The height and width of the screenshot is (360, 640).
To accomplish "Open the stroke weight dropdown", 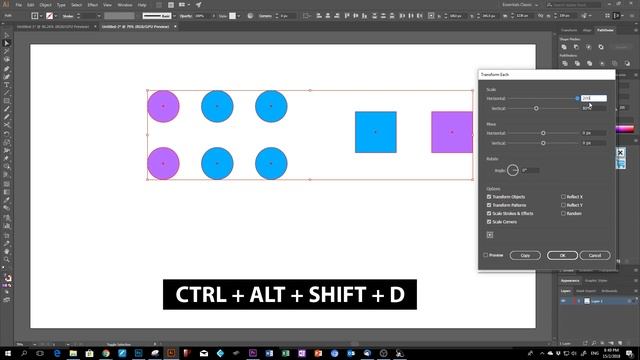I will pyautogui.click(x=99, y=16).
